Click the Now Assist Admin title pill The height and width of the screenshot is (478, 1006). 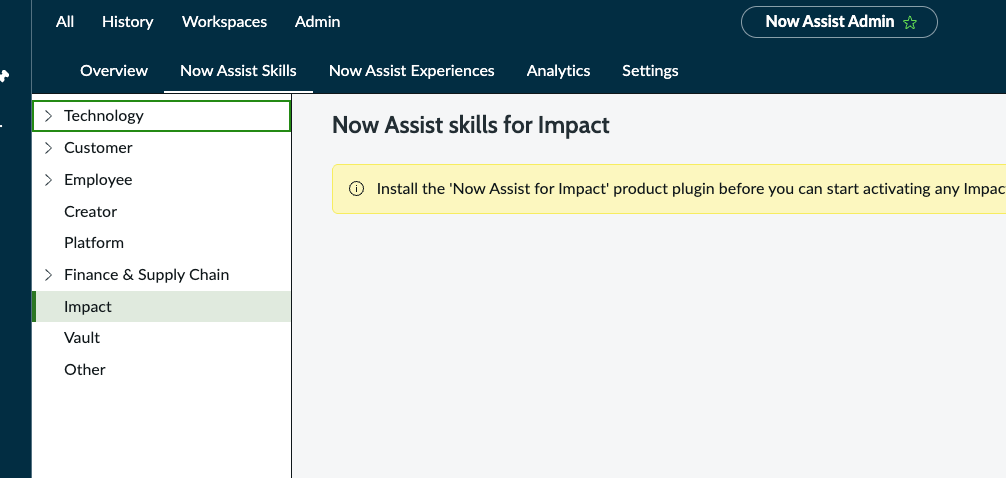[x=839, y=22]
